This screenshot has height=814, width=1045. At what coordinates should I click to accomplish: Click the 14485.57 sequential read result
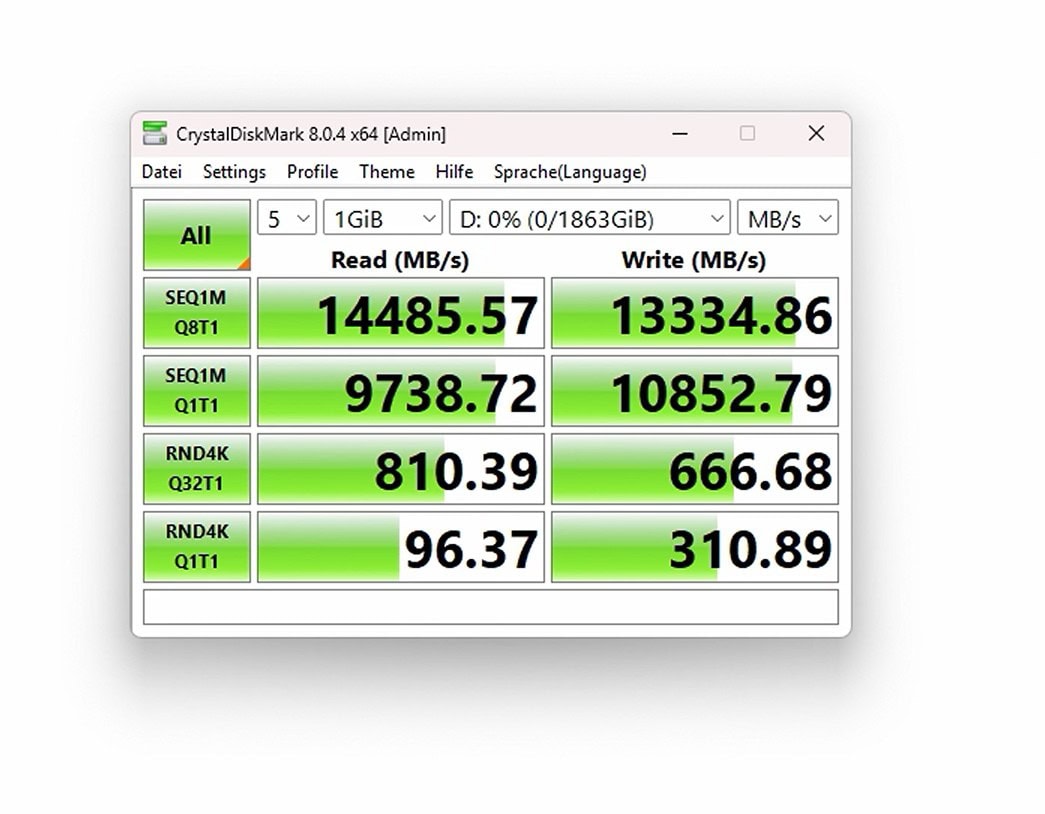(x=401, y=314)
